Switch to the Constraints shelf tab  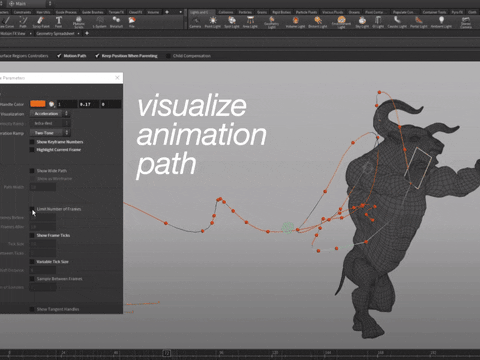pyautogui.click(x=22, y=12)
